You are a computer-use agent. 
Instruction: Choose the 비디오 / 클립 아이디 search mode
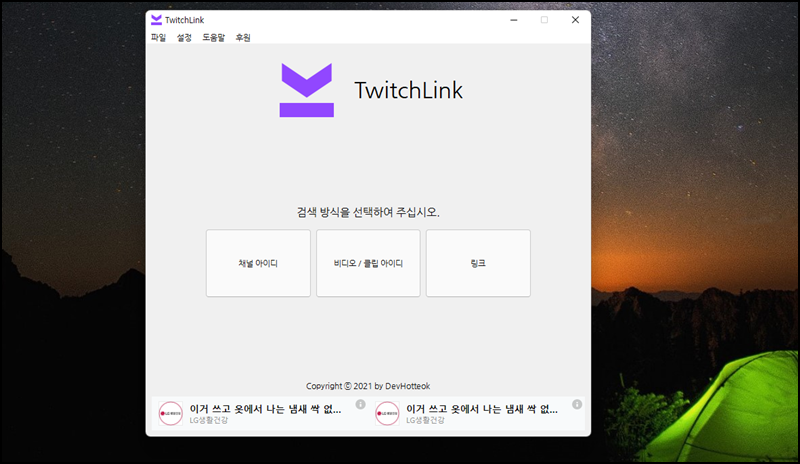point(368,263)
